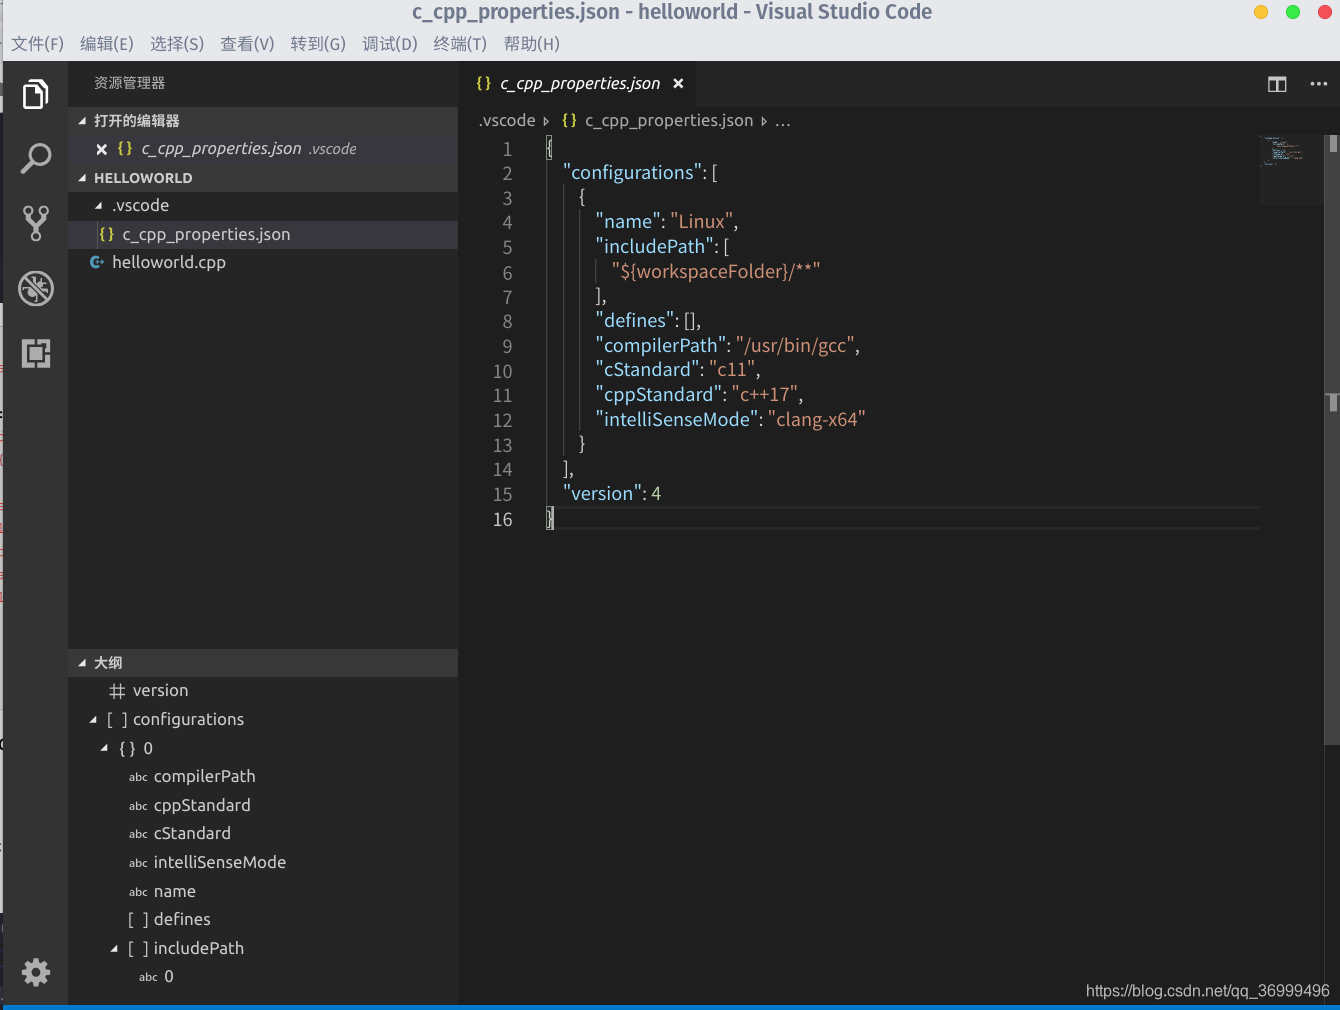The height and width of the screenshot is (1010, 1340).
Task: Open the 查看(V) View menu
Action: [247, 44]
